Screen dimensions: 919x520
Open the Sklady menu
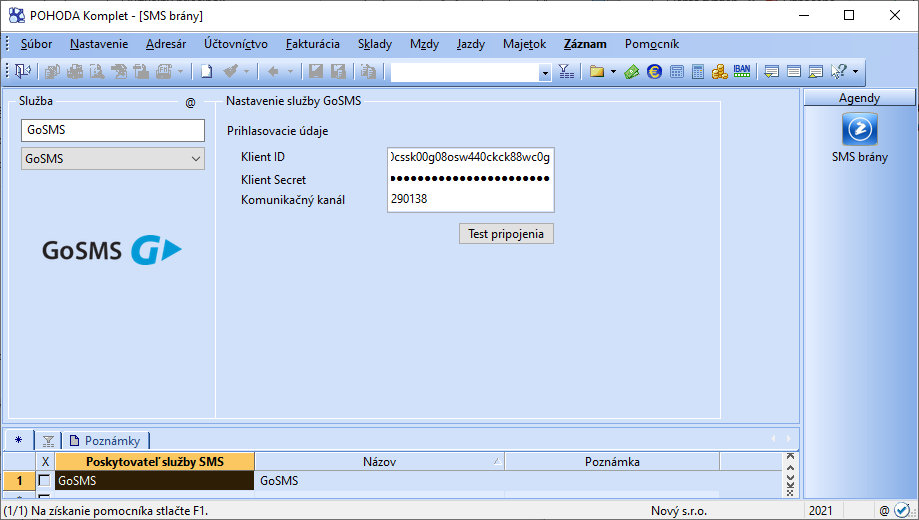tap(375, 44)
